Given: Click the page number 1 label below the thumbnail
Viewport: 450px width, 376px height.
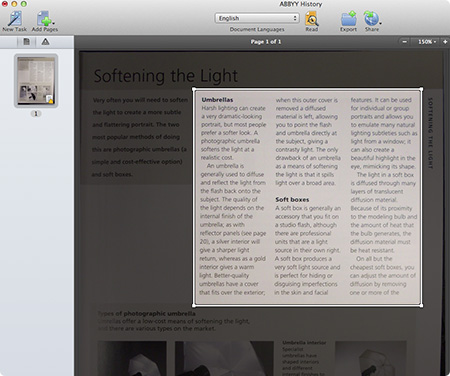Looking at the screenshot, I should (x=36, y=114).
